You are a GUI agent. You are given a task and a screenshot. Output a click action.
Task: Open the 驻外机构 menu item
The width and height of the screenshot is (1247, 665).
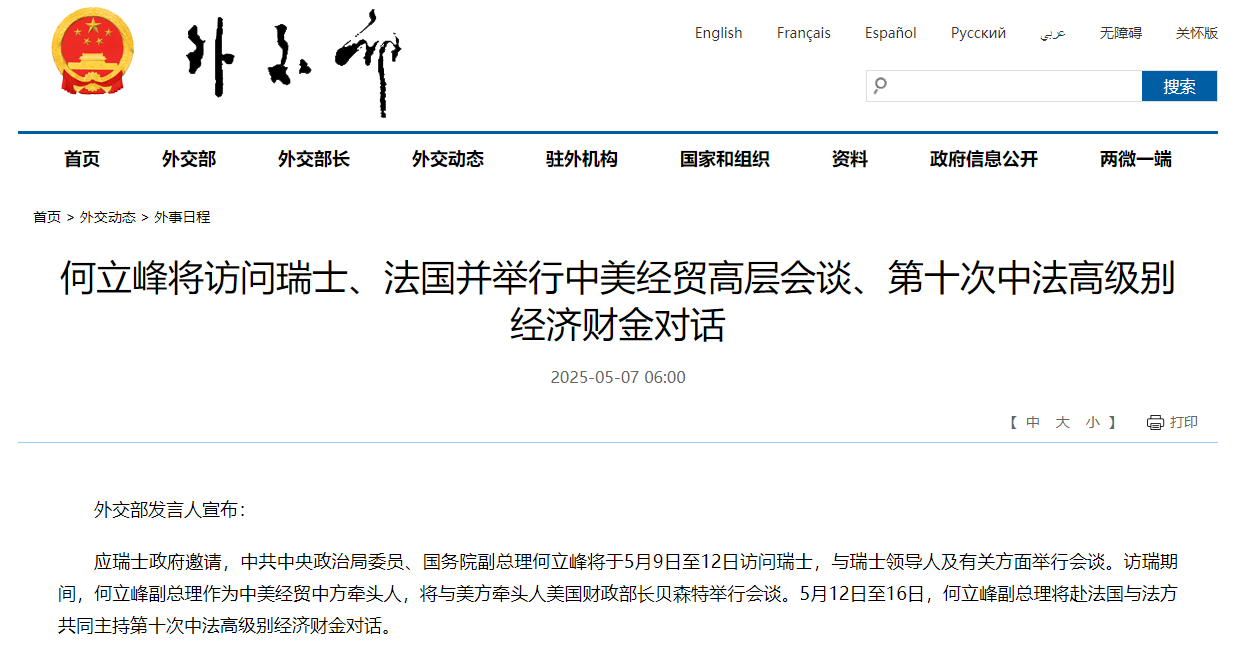coord(582,159)
